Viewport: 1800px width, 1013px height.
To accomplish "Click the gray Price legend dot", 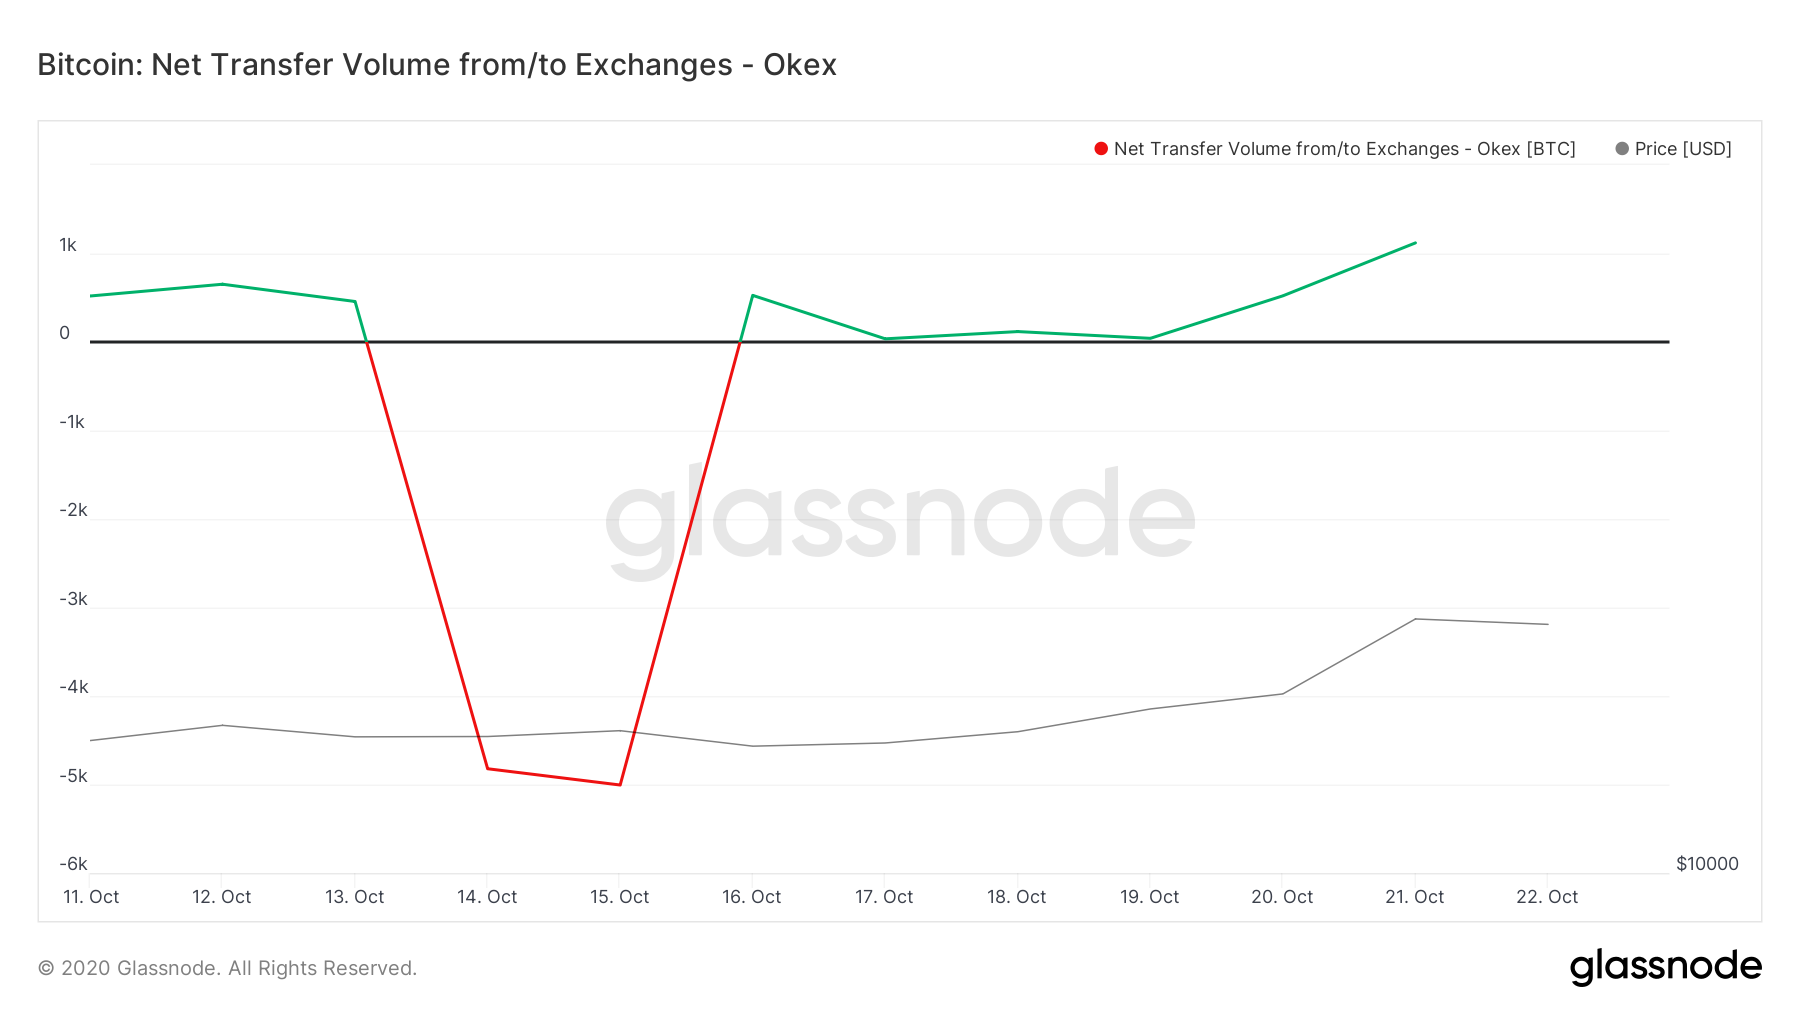I will click(x=1622, y=149).
